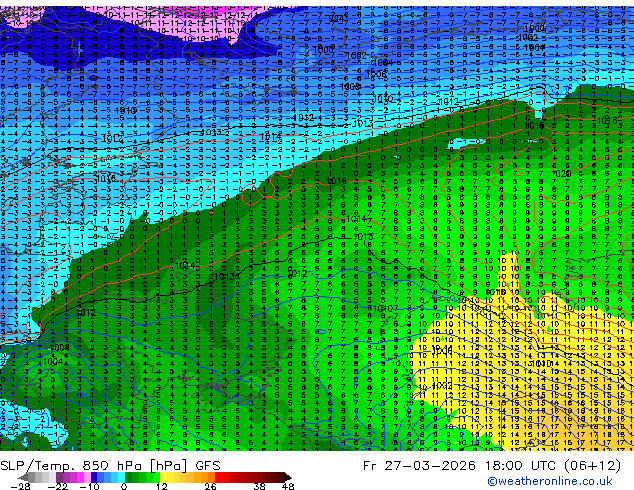
Task: Click the yellow legend segment above 12
Action: (x=163, y=477)
